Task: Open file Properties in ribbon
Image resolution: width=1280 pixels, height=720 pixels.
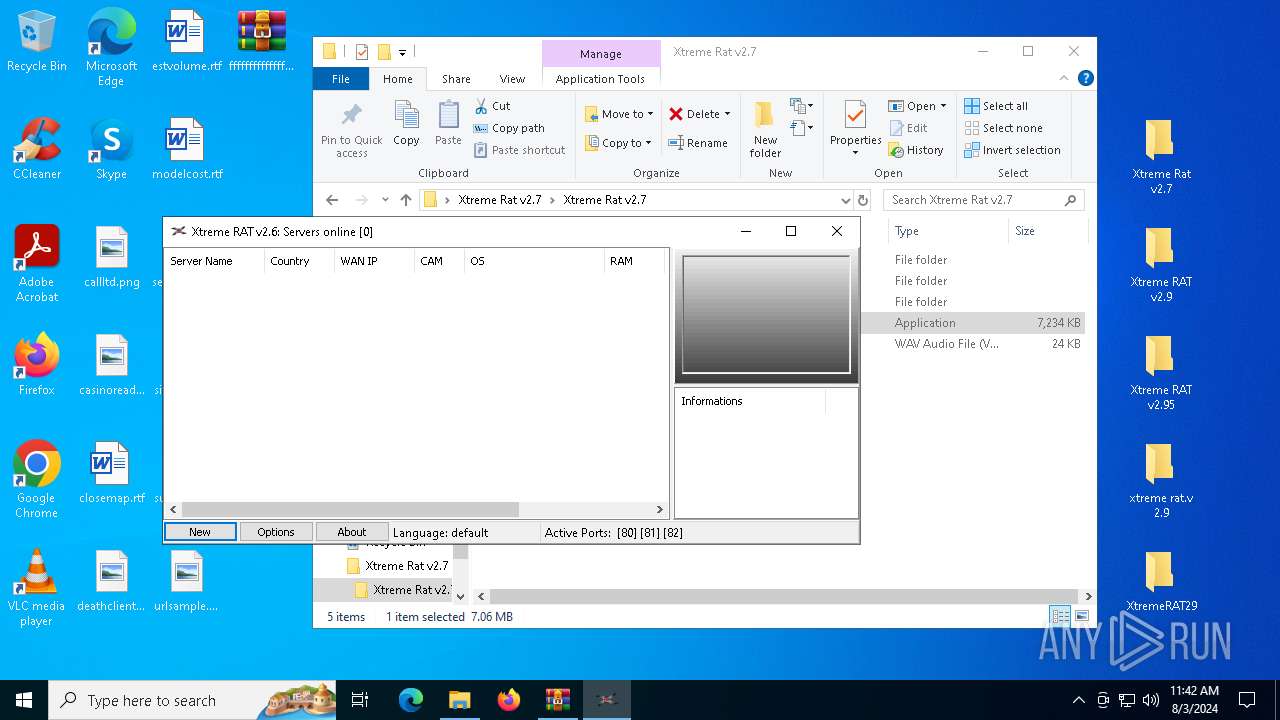Action: pyautogui.click(x=855, y=129)
